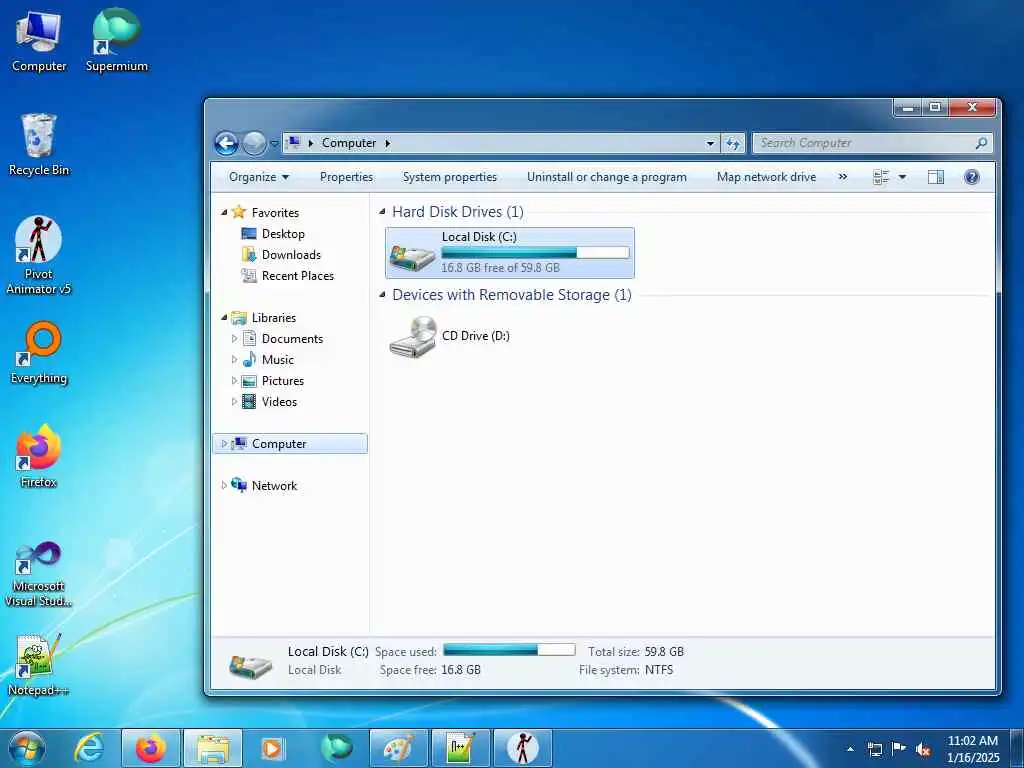Select the Microsoft Visual Studio desktop shortcut
This screenshot has width=1024, height=768.
pyautogui.click(x=39, y=575)
